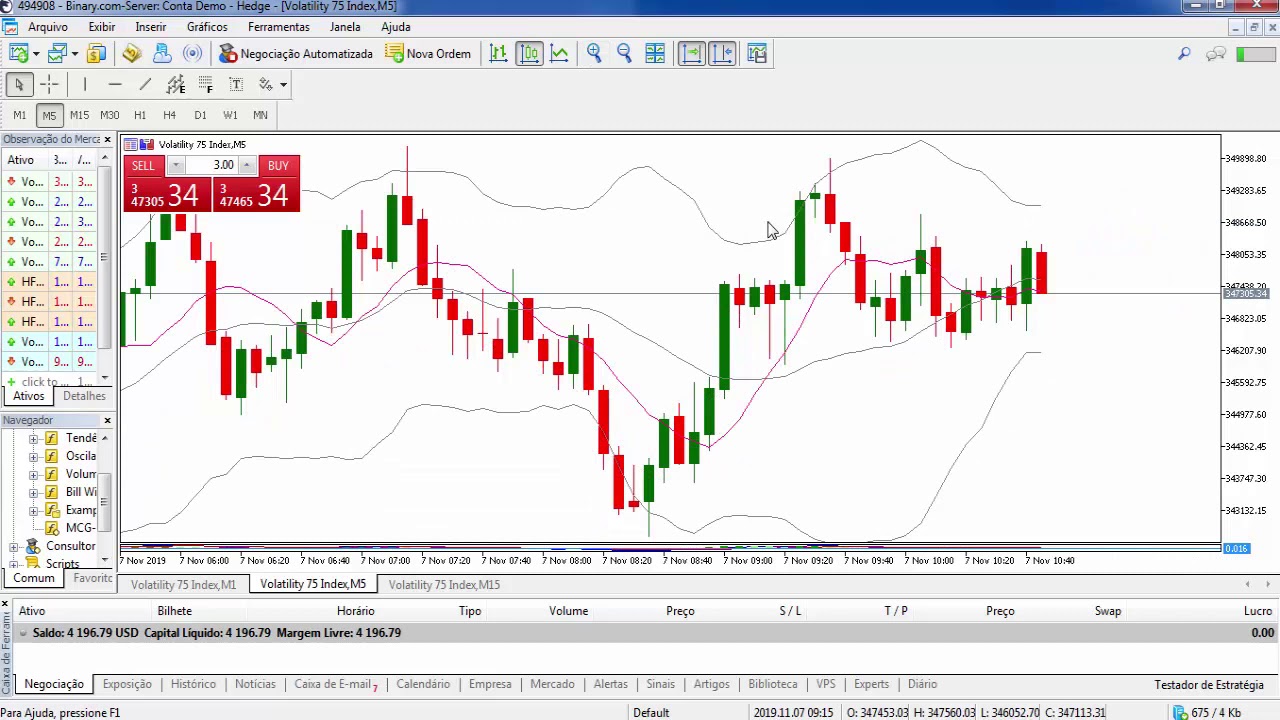This screenshot has width=1280, height=720.
Task: Expand the Consultor experts tree node
Action: (x=14, y=546)
